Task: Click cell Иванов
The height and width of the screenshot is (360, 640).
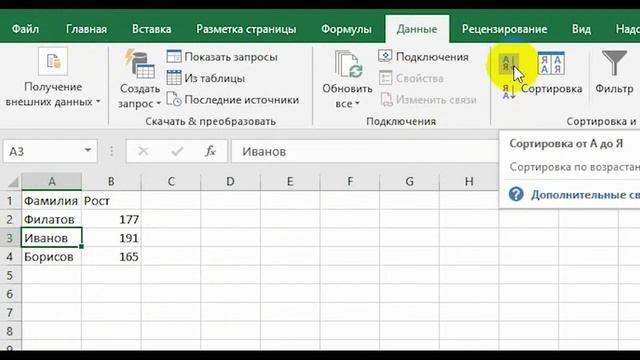Action: pos(52,238)
